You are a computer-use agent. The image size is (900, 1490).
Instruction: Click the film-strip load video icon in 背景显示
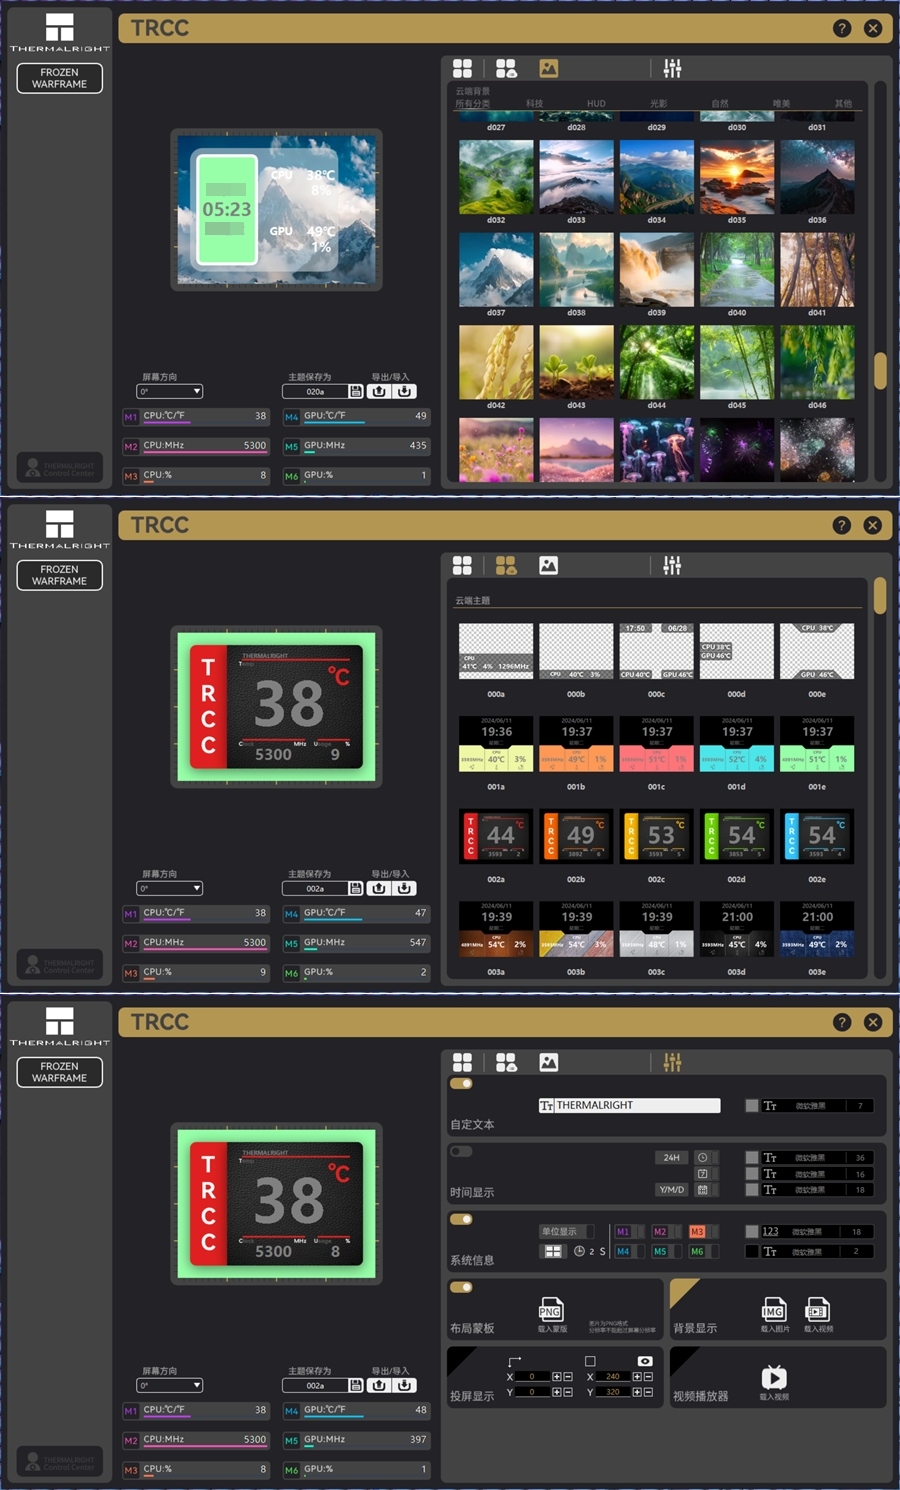pyautogui.click(x=817, y=1310)
